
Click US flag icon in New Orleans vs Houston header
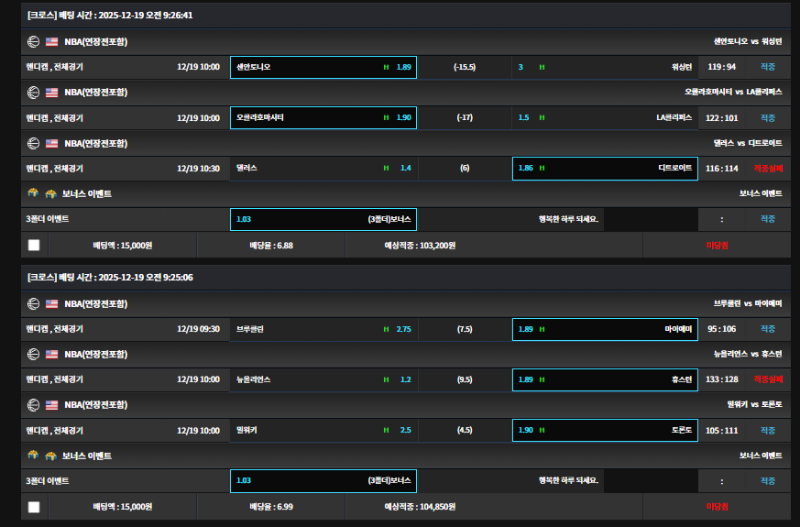(51, 354)
